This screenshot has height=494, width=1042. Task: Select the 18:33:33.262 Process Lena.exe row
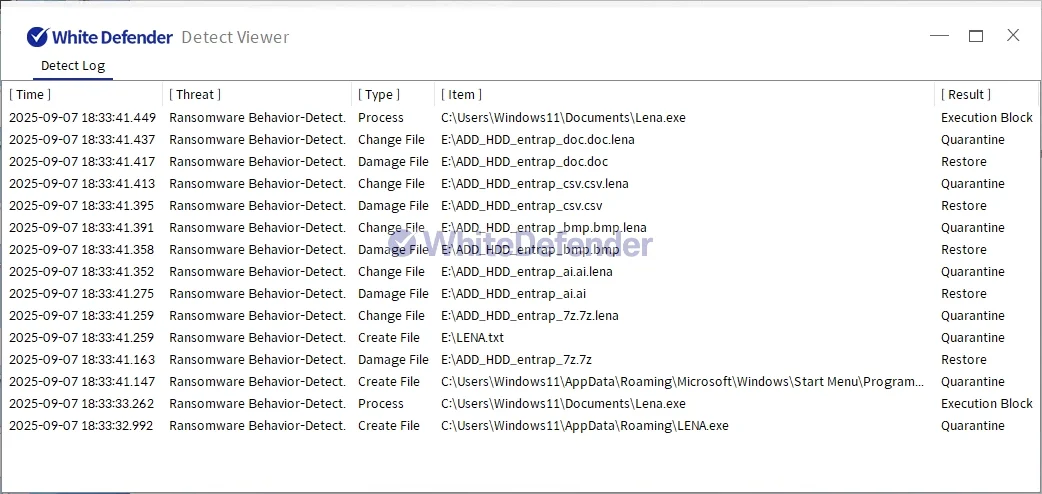pyautogui.click(x=563, y=404)
